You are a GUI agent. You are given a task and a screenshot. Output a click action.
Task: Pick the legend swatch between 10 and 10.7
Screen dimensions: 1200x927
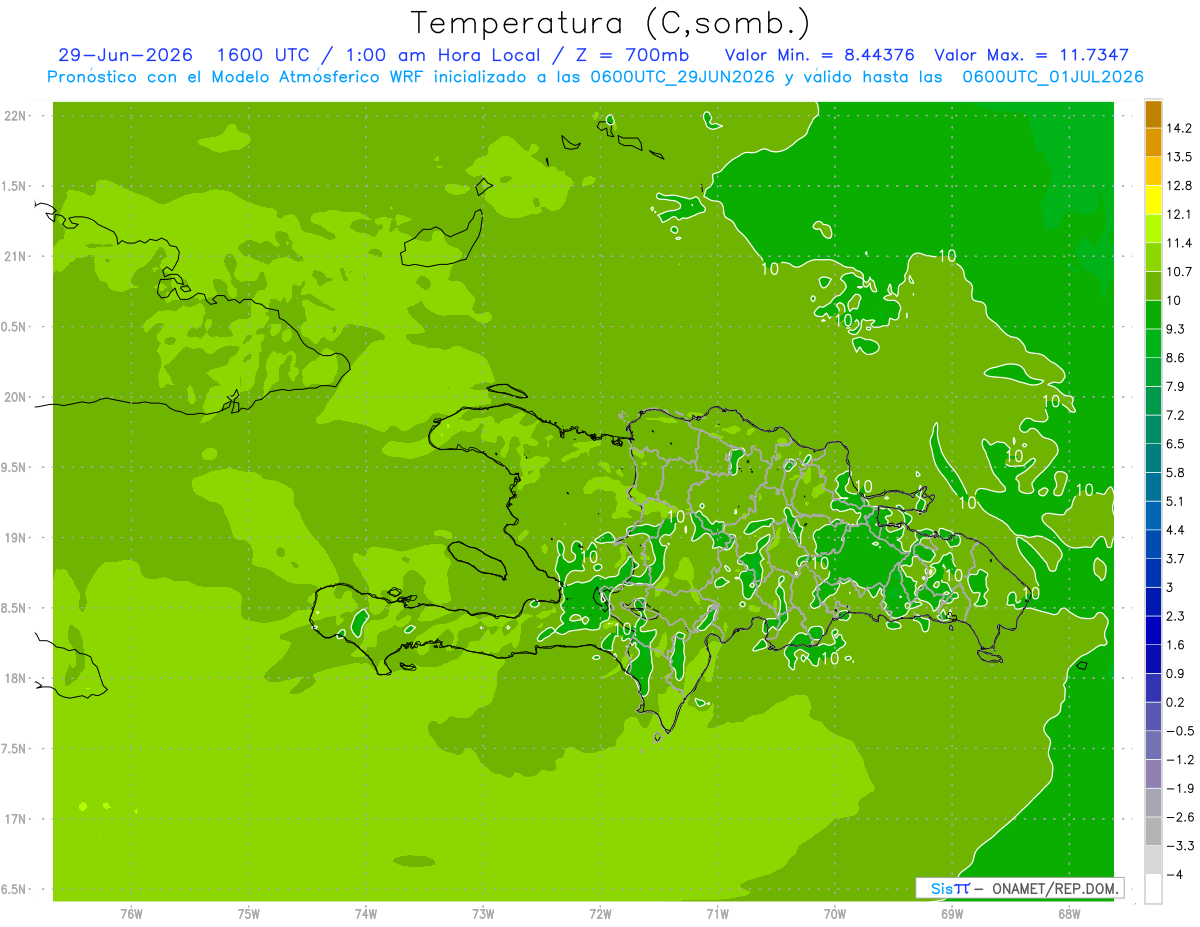(1153, 286)
